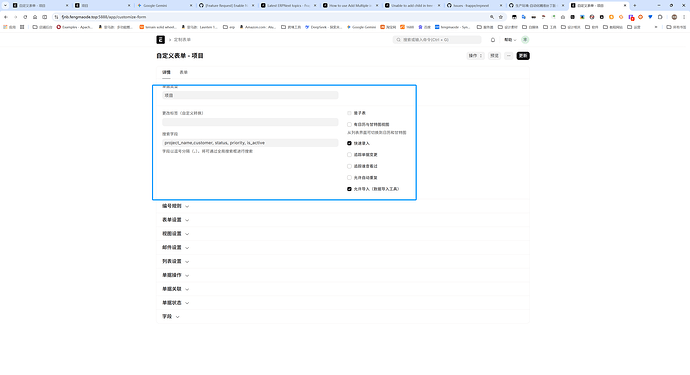Close the Google Gemini browser tab
This screenshot has height=375, width=690.
click(191, 5)
